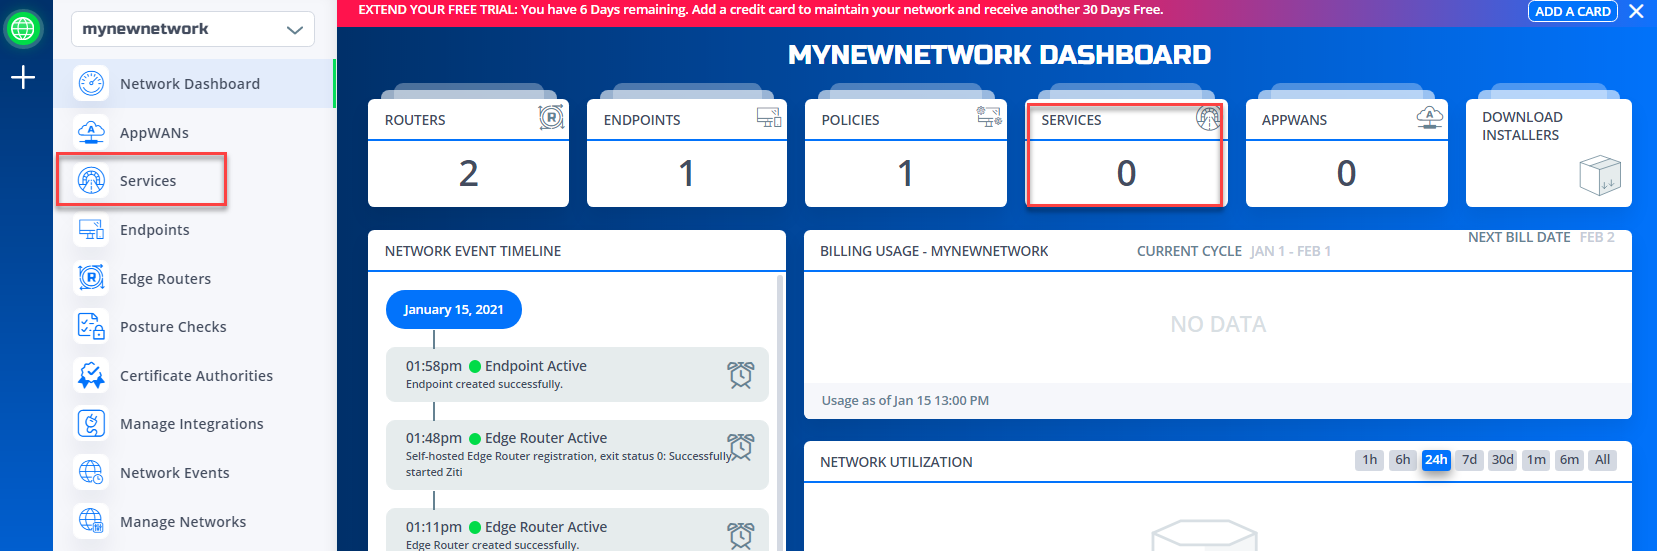Go to AppWANs in the sidebar
The height and width of the screenshot is (551, 1657).
(194, 132)
